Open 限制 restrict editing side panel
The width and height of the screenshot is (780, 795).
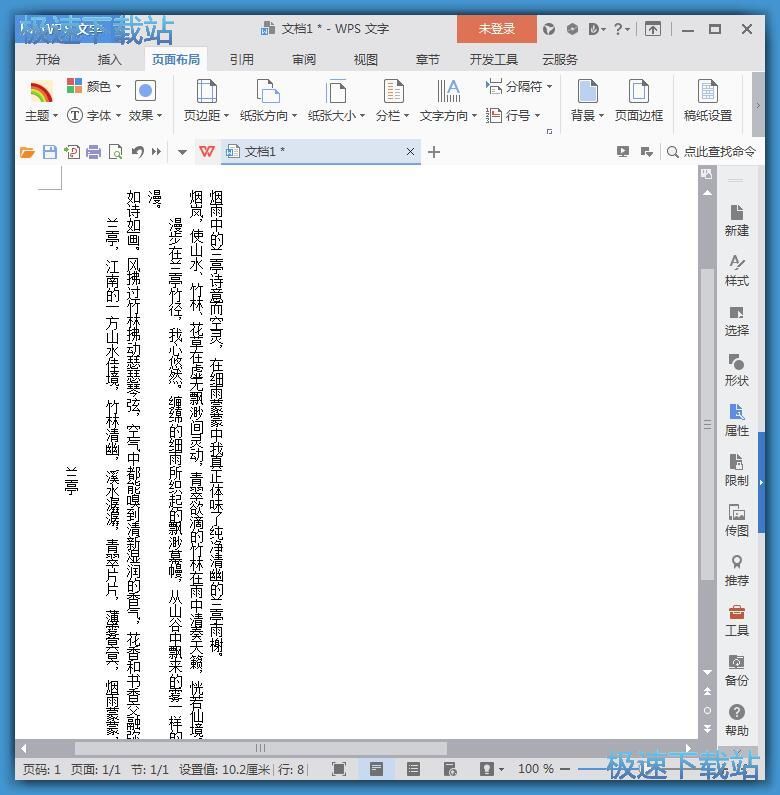click(736, 470)
